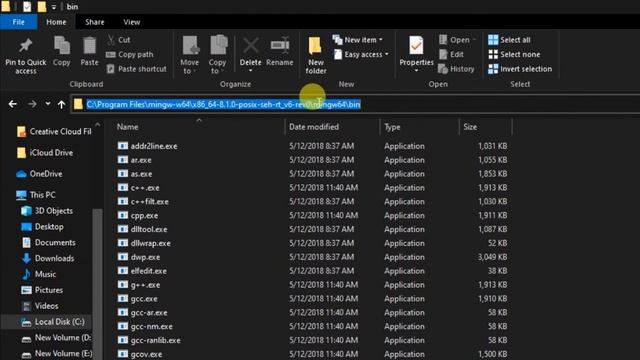Switch to the Home ribbon tab

point(56,22)
